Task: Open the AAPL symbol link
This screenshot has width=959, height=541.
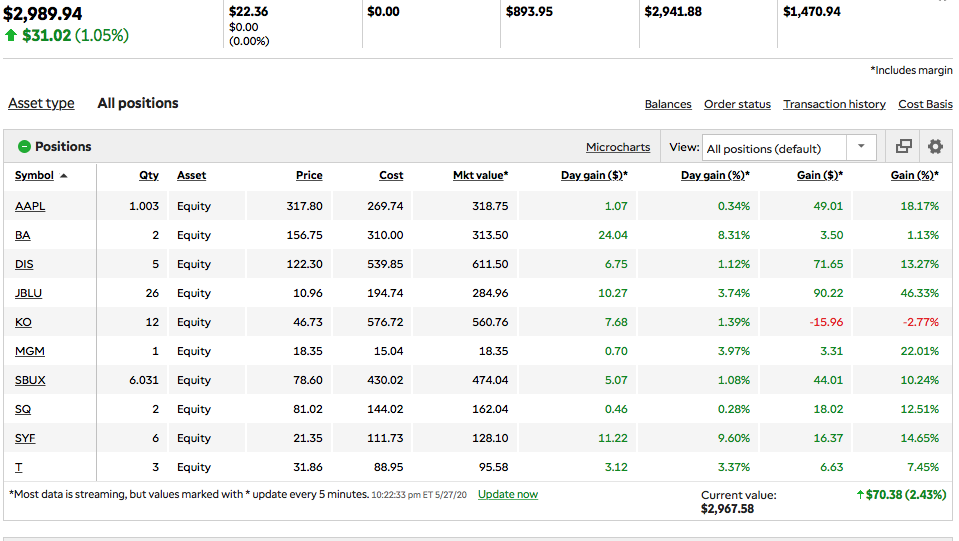Action: pos(30,206)
